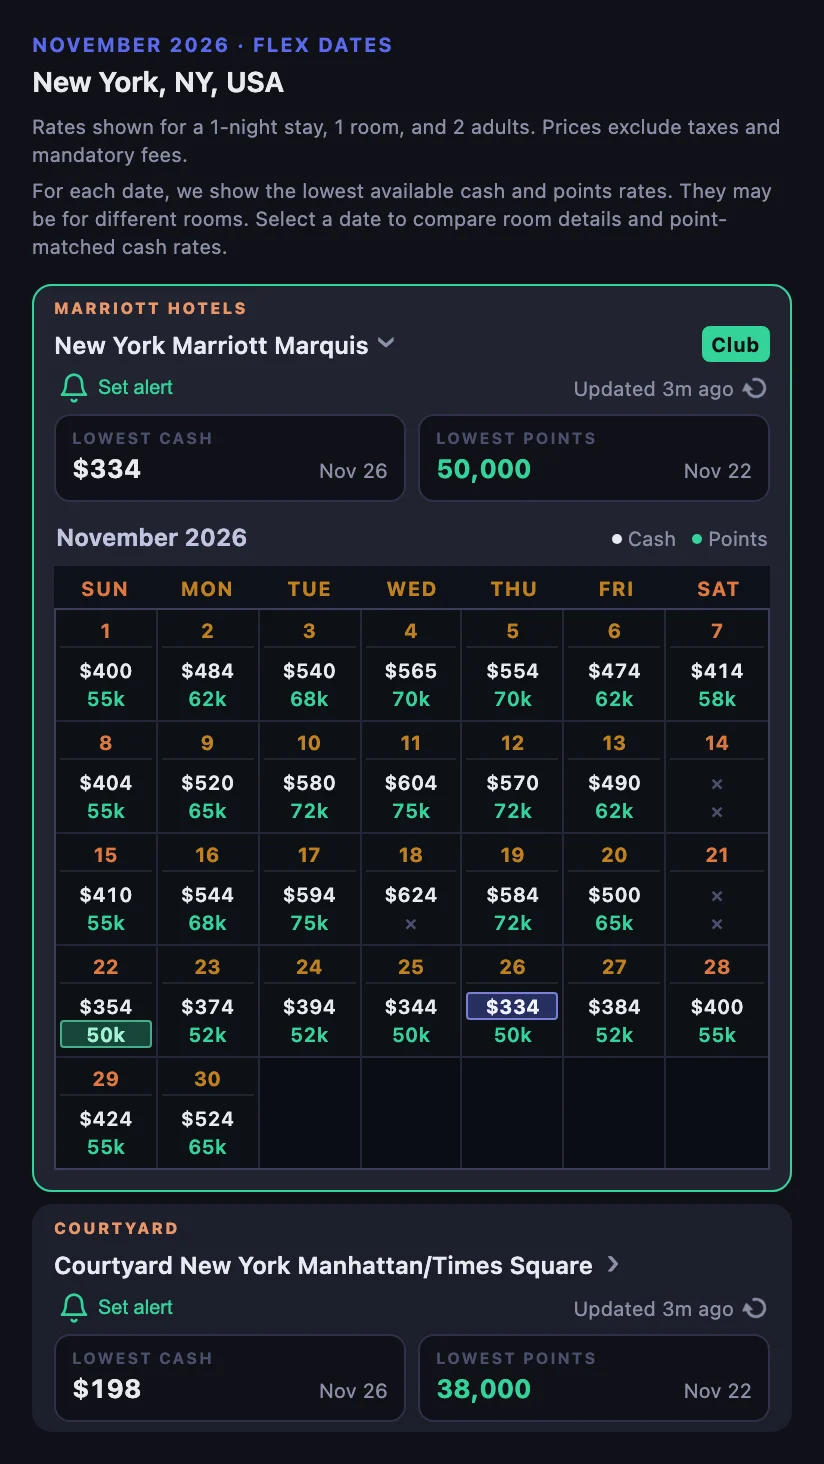Select highlighted $334 cash on November 26
Screen dimensions: 824x1464
(512, 1006)
